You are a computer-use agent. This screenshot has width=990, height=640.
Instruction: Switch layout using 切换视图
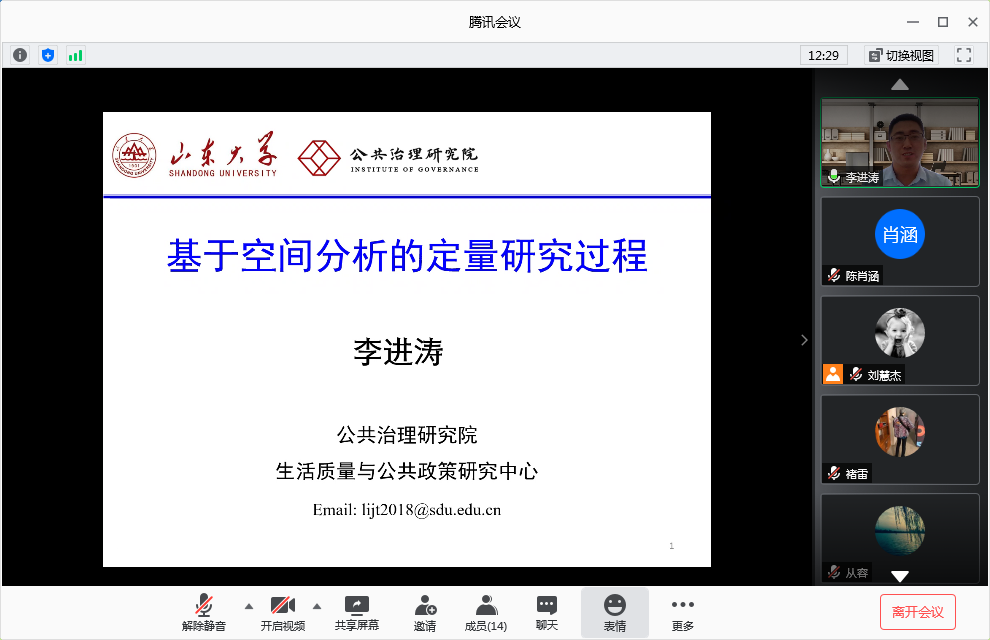point(901,55)
